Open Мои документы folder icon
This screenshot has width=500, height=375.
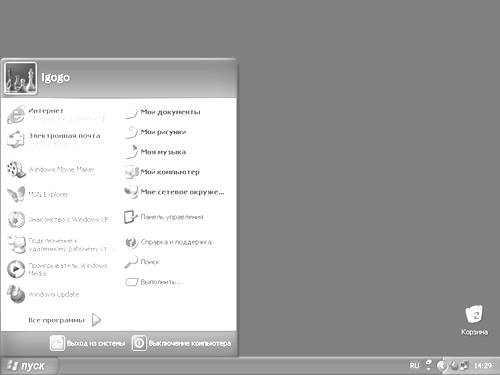point(131,112)
